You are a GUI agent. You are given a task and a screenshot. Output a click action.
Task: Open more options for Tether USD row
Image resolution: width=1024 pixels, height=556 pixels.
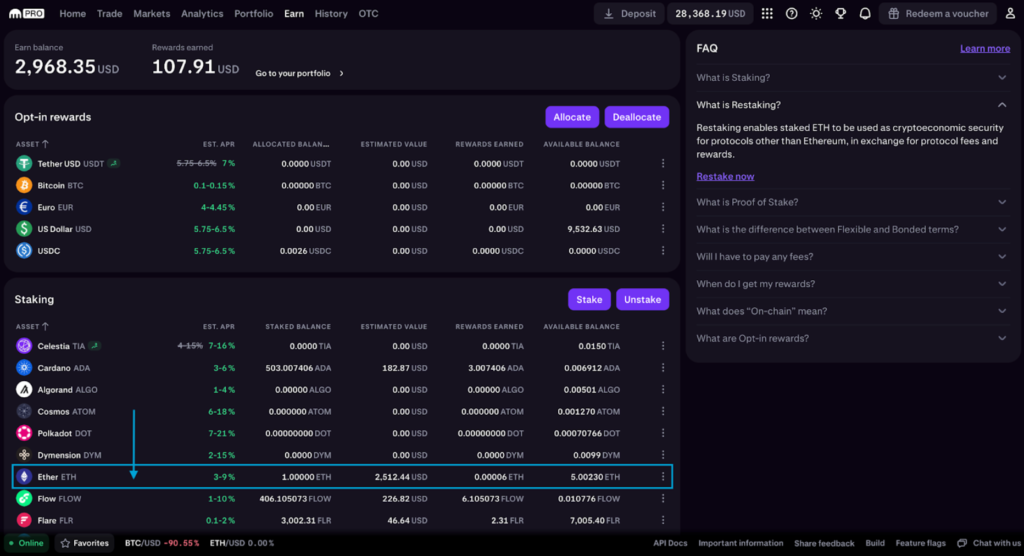pyautogui.click(x=663, y=163)
